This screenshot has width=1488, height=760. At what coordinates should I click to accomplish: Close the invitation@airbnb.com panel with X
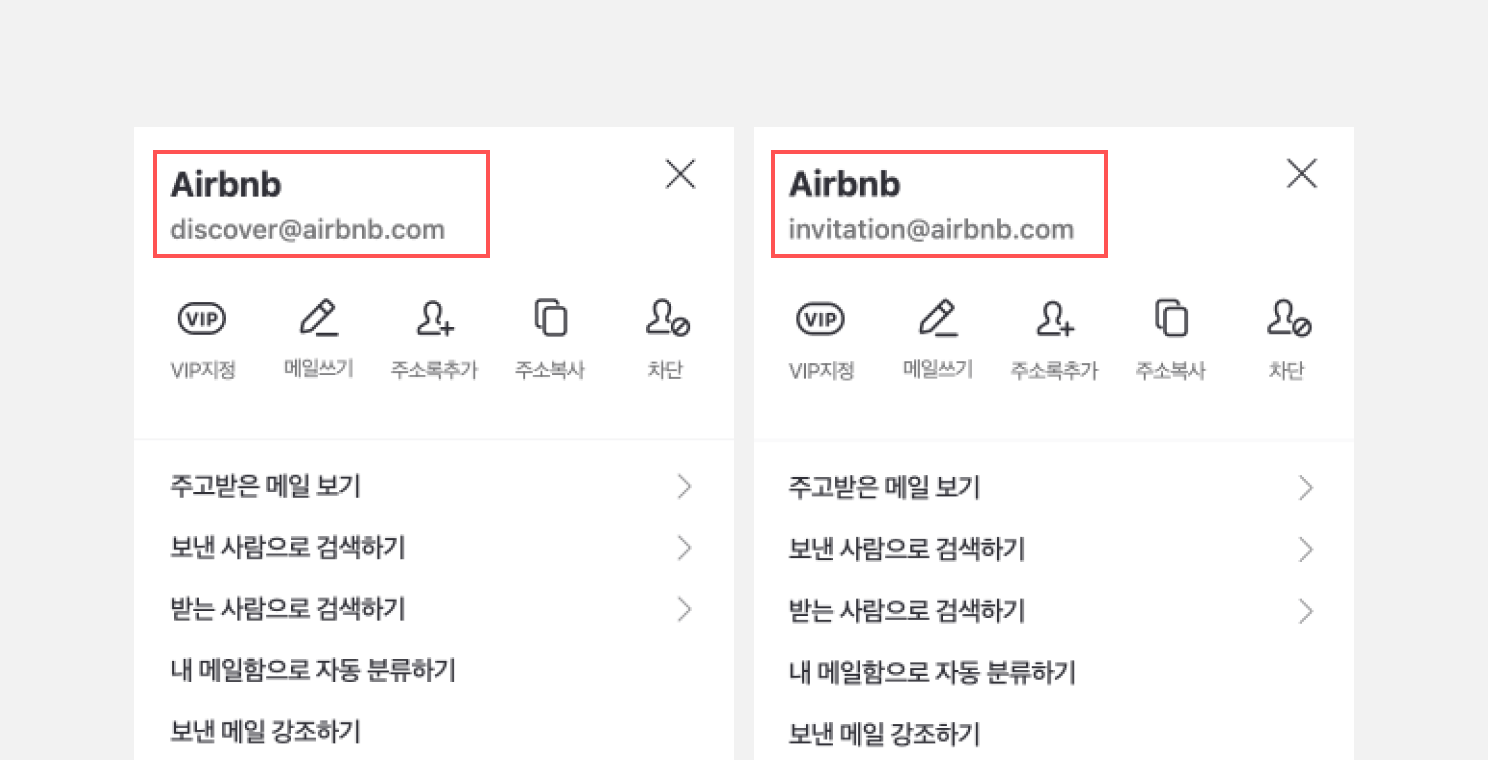click(x=1301, y=174)
